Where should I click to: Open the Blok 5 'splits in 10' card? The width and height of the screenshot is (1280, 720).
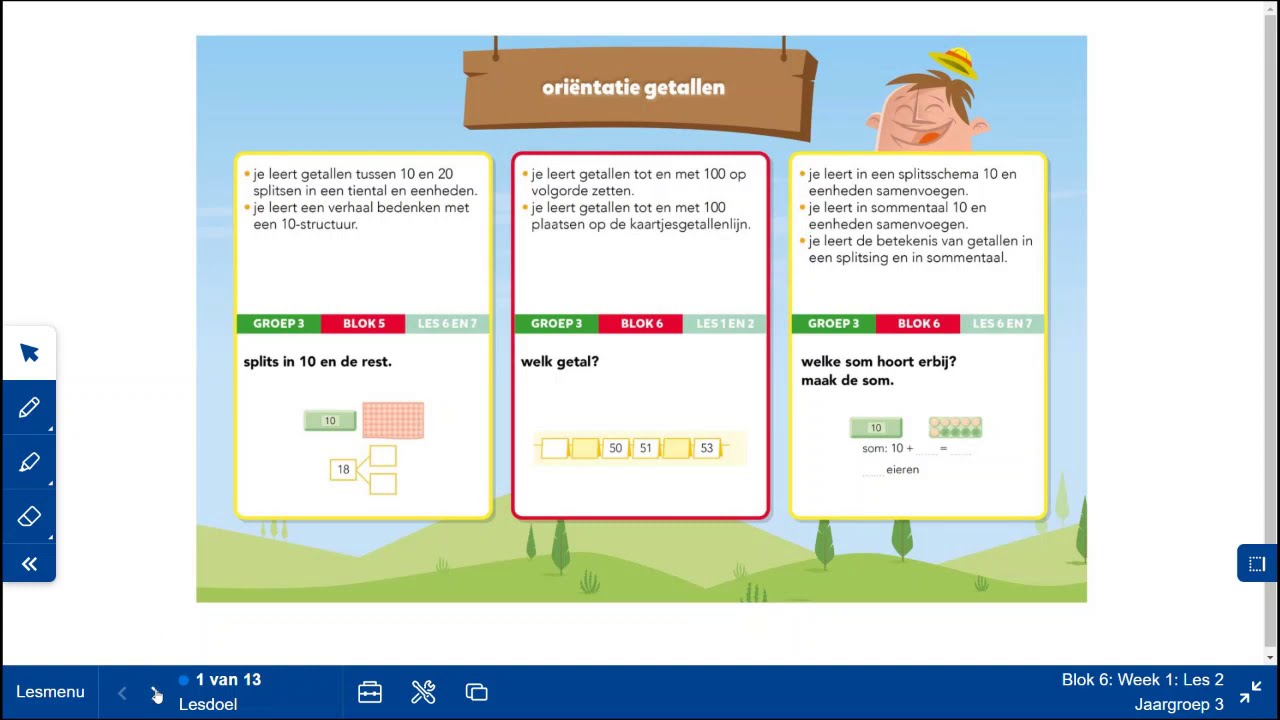click(363, 336)
